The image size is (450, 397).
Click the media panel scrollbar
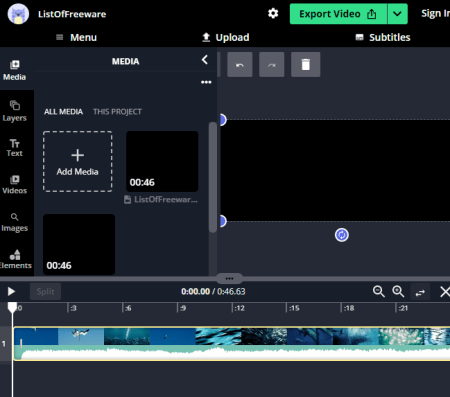click(x=213, y=177)
